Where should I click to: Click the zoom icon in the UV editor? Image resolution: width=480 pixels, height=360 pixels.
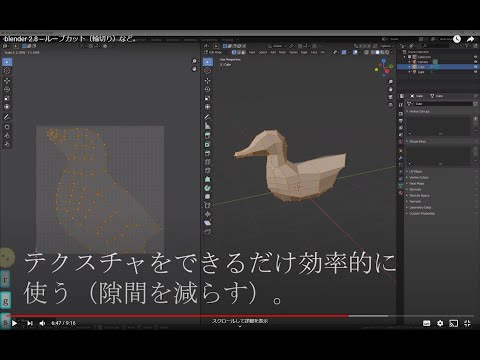[194, 61]
